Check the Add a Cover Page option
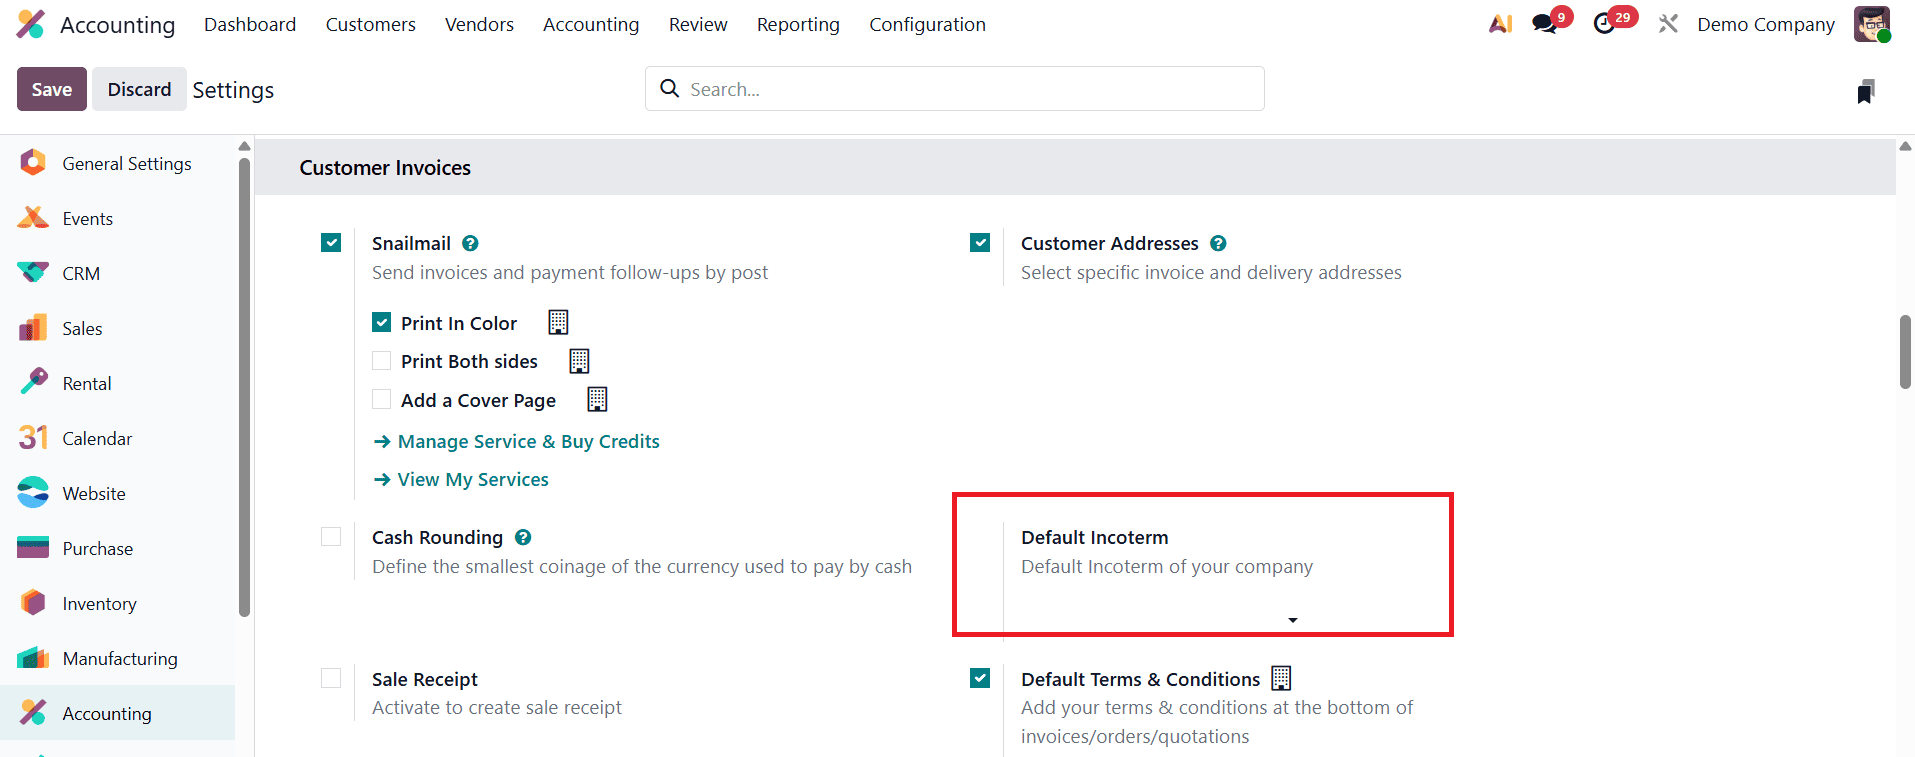This screenshot has width=1915, height=757. 382,400
